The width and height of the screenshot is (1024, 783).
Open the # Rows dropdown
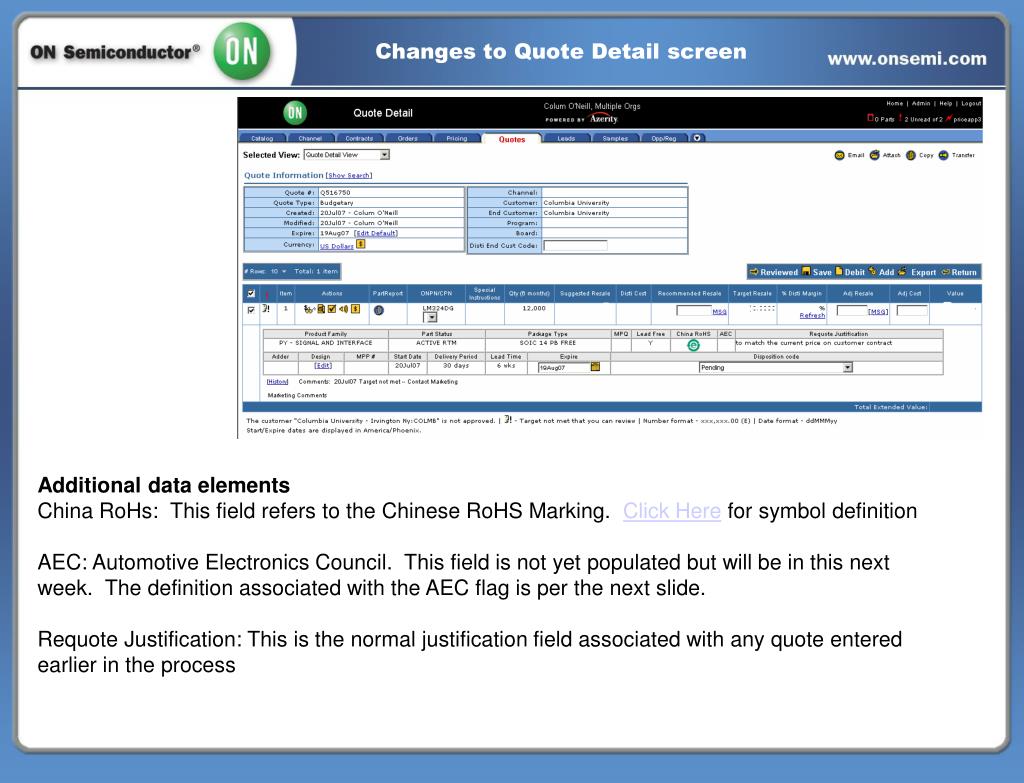(x=279, y=272)
